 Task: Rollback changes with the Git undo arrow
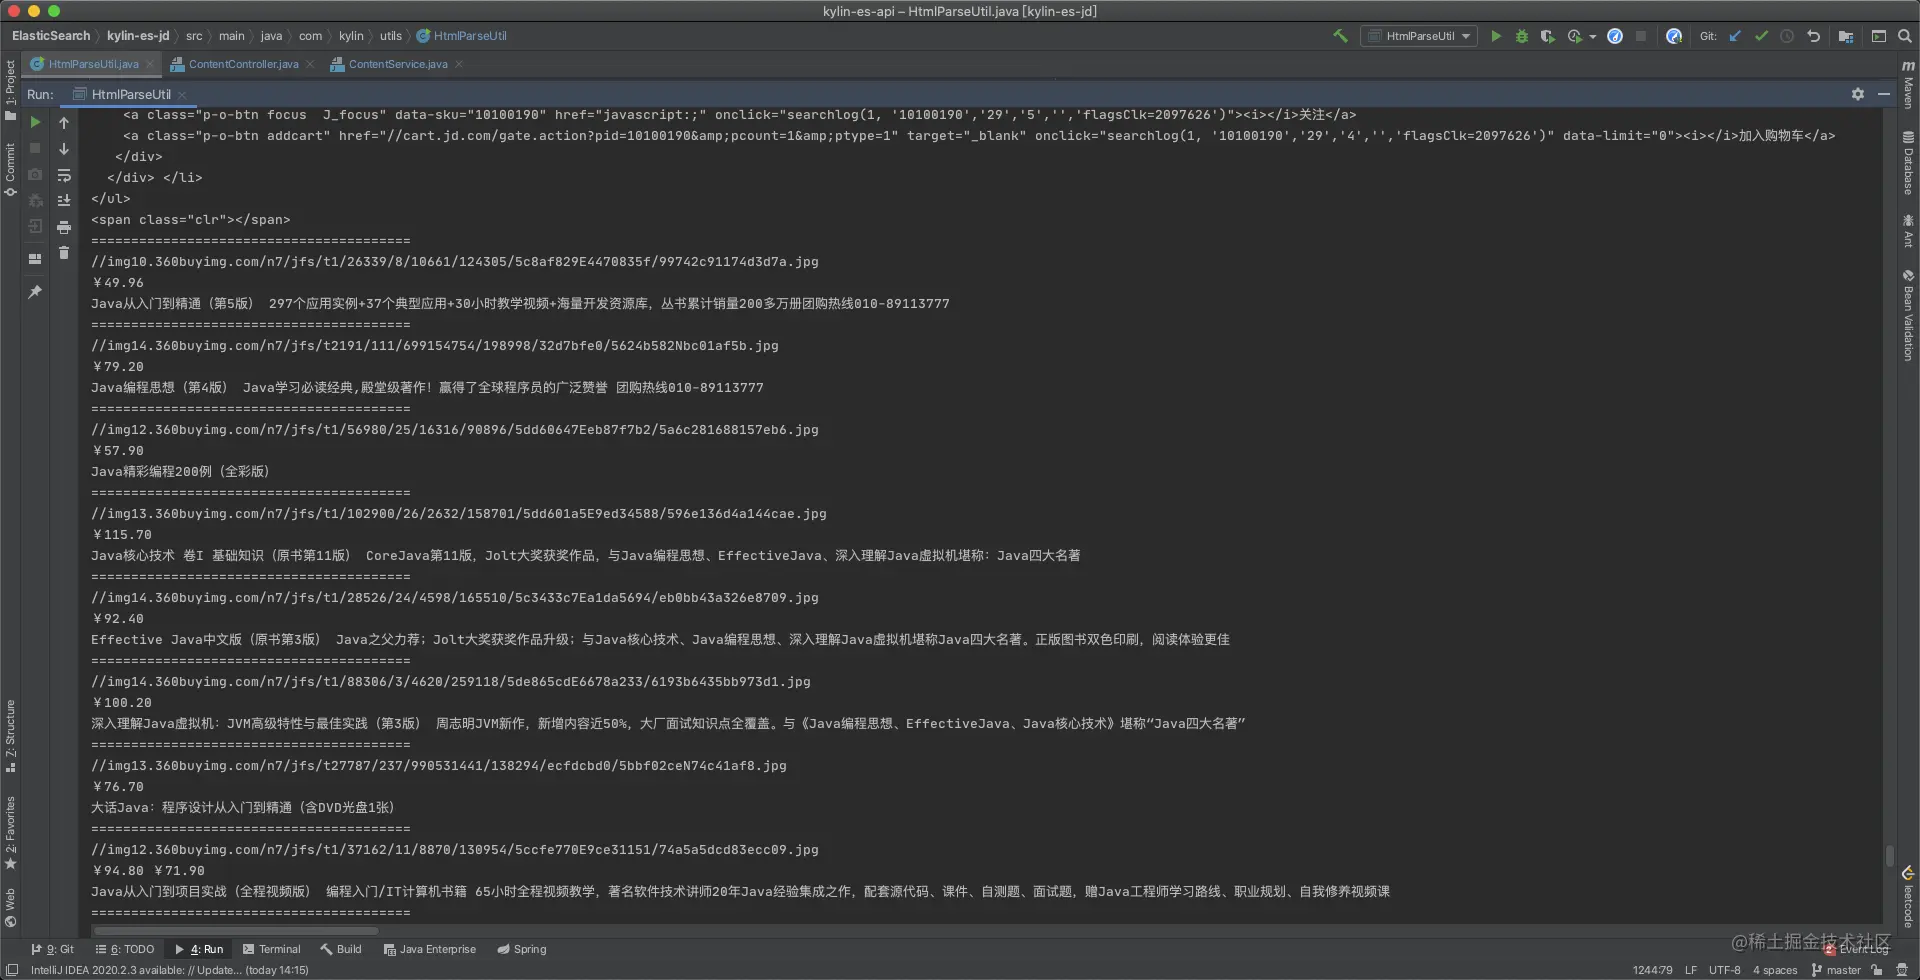coord(1813,36)
